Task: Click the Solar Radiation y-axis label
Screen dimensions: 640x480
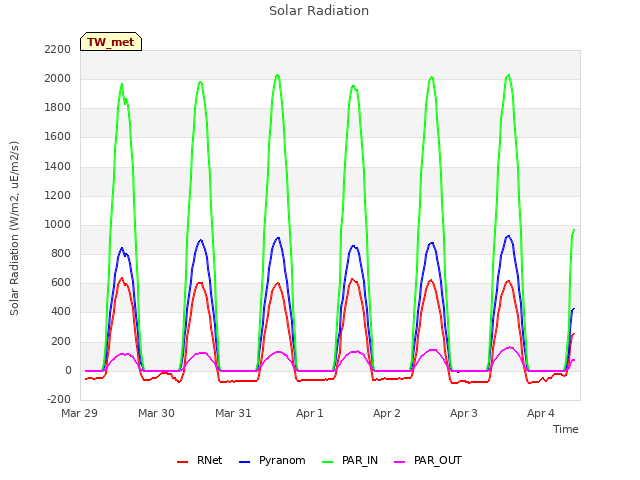Action: pos(14,228)
